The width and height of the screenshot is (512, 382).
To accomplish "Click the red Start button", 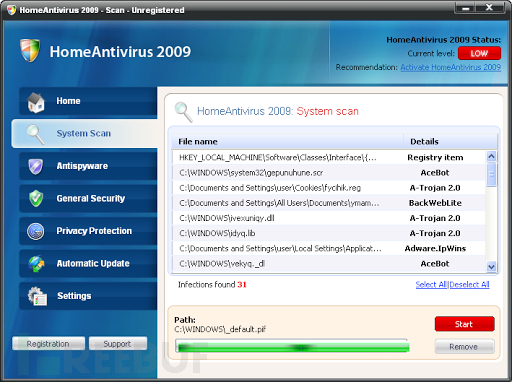I will (464, 324).
